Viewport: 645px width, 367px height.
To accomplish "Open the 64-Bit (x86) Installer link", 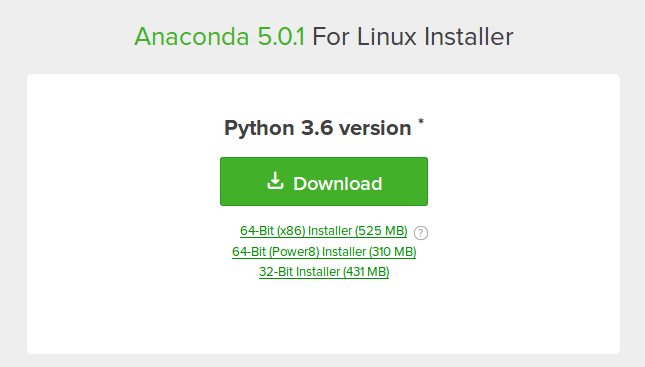I will (323, 231).
